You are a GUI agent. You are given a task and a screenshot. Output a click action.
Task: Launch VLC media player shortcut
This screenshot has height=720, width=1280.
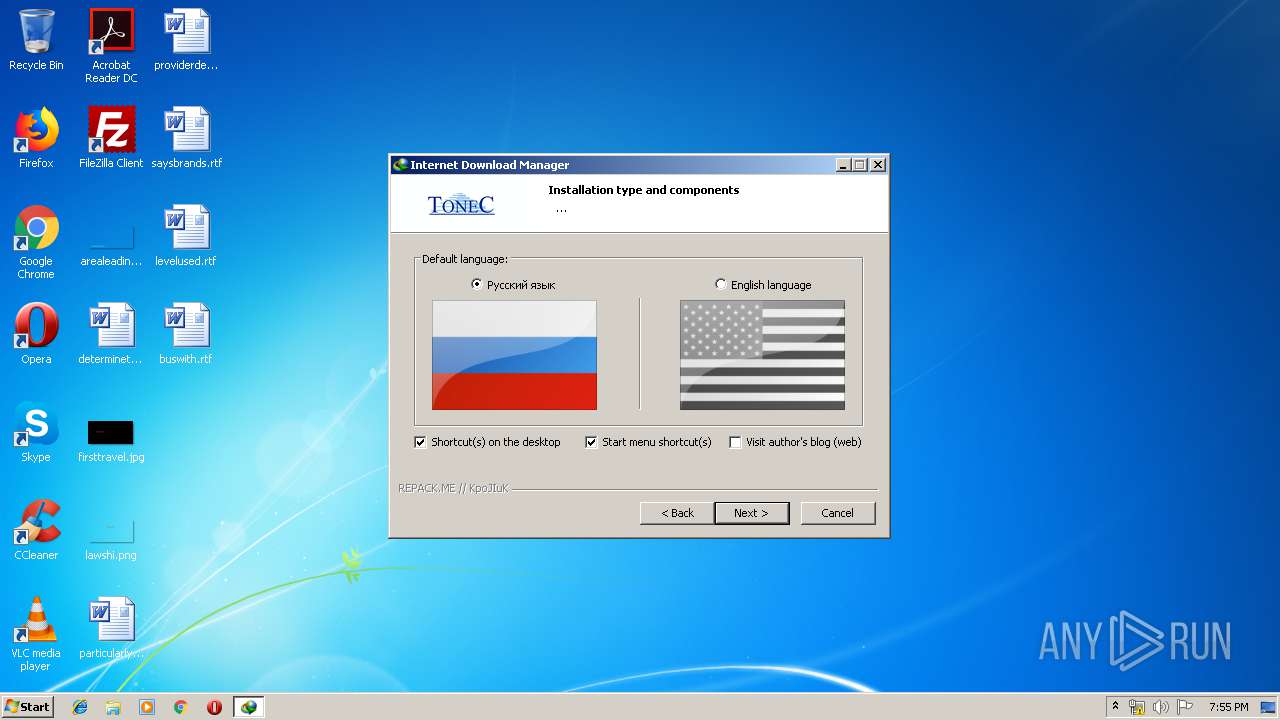(36, 634)
